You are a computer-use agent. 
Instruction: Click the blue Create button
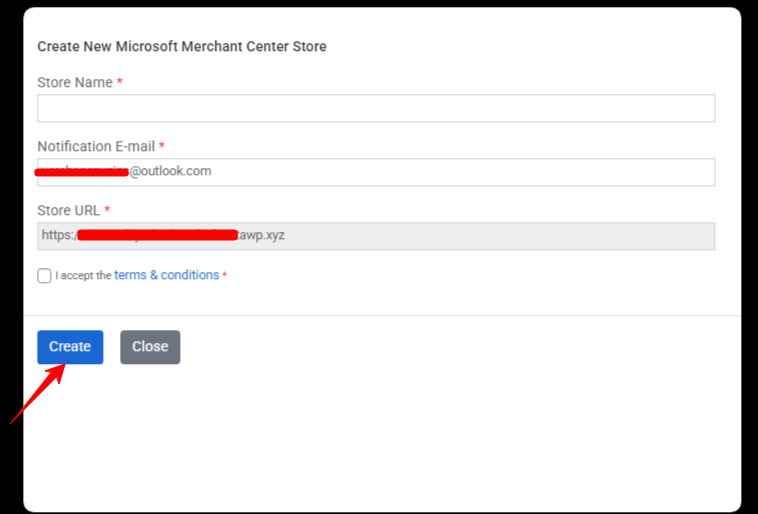tap(70, 347)
